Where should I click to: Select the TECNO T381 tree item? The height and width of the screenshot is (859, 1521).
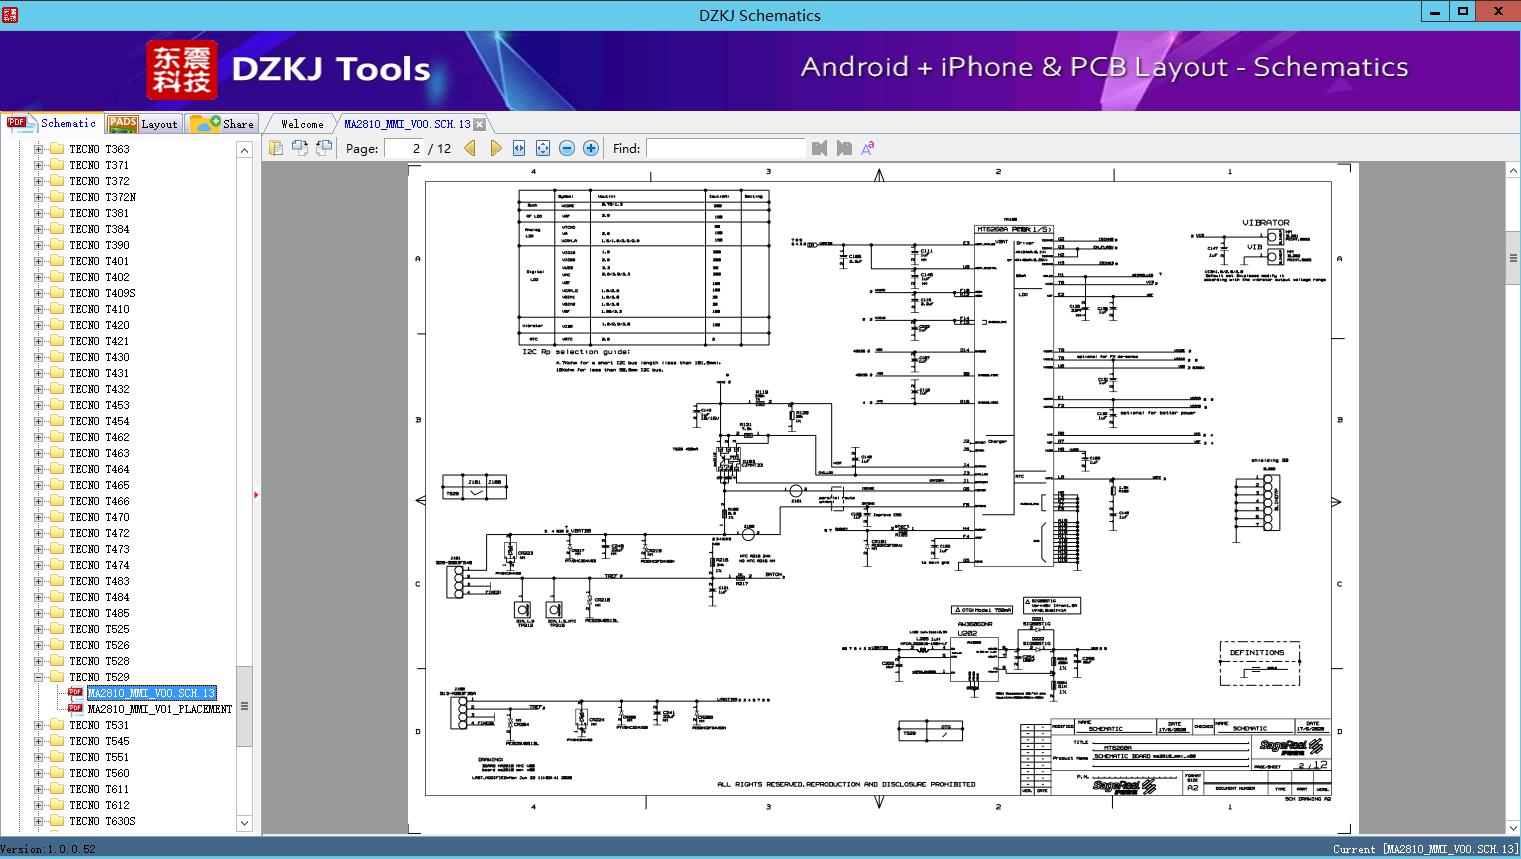point(99,213)
